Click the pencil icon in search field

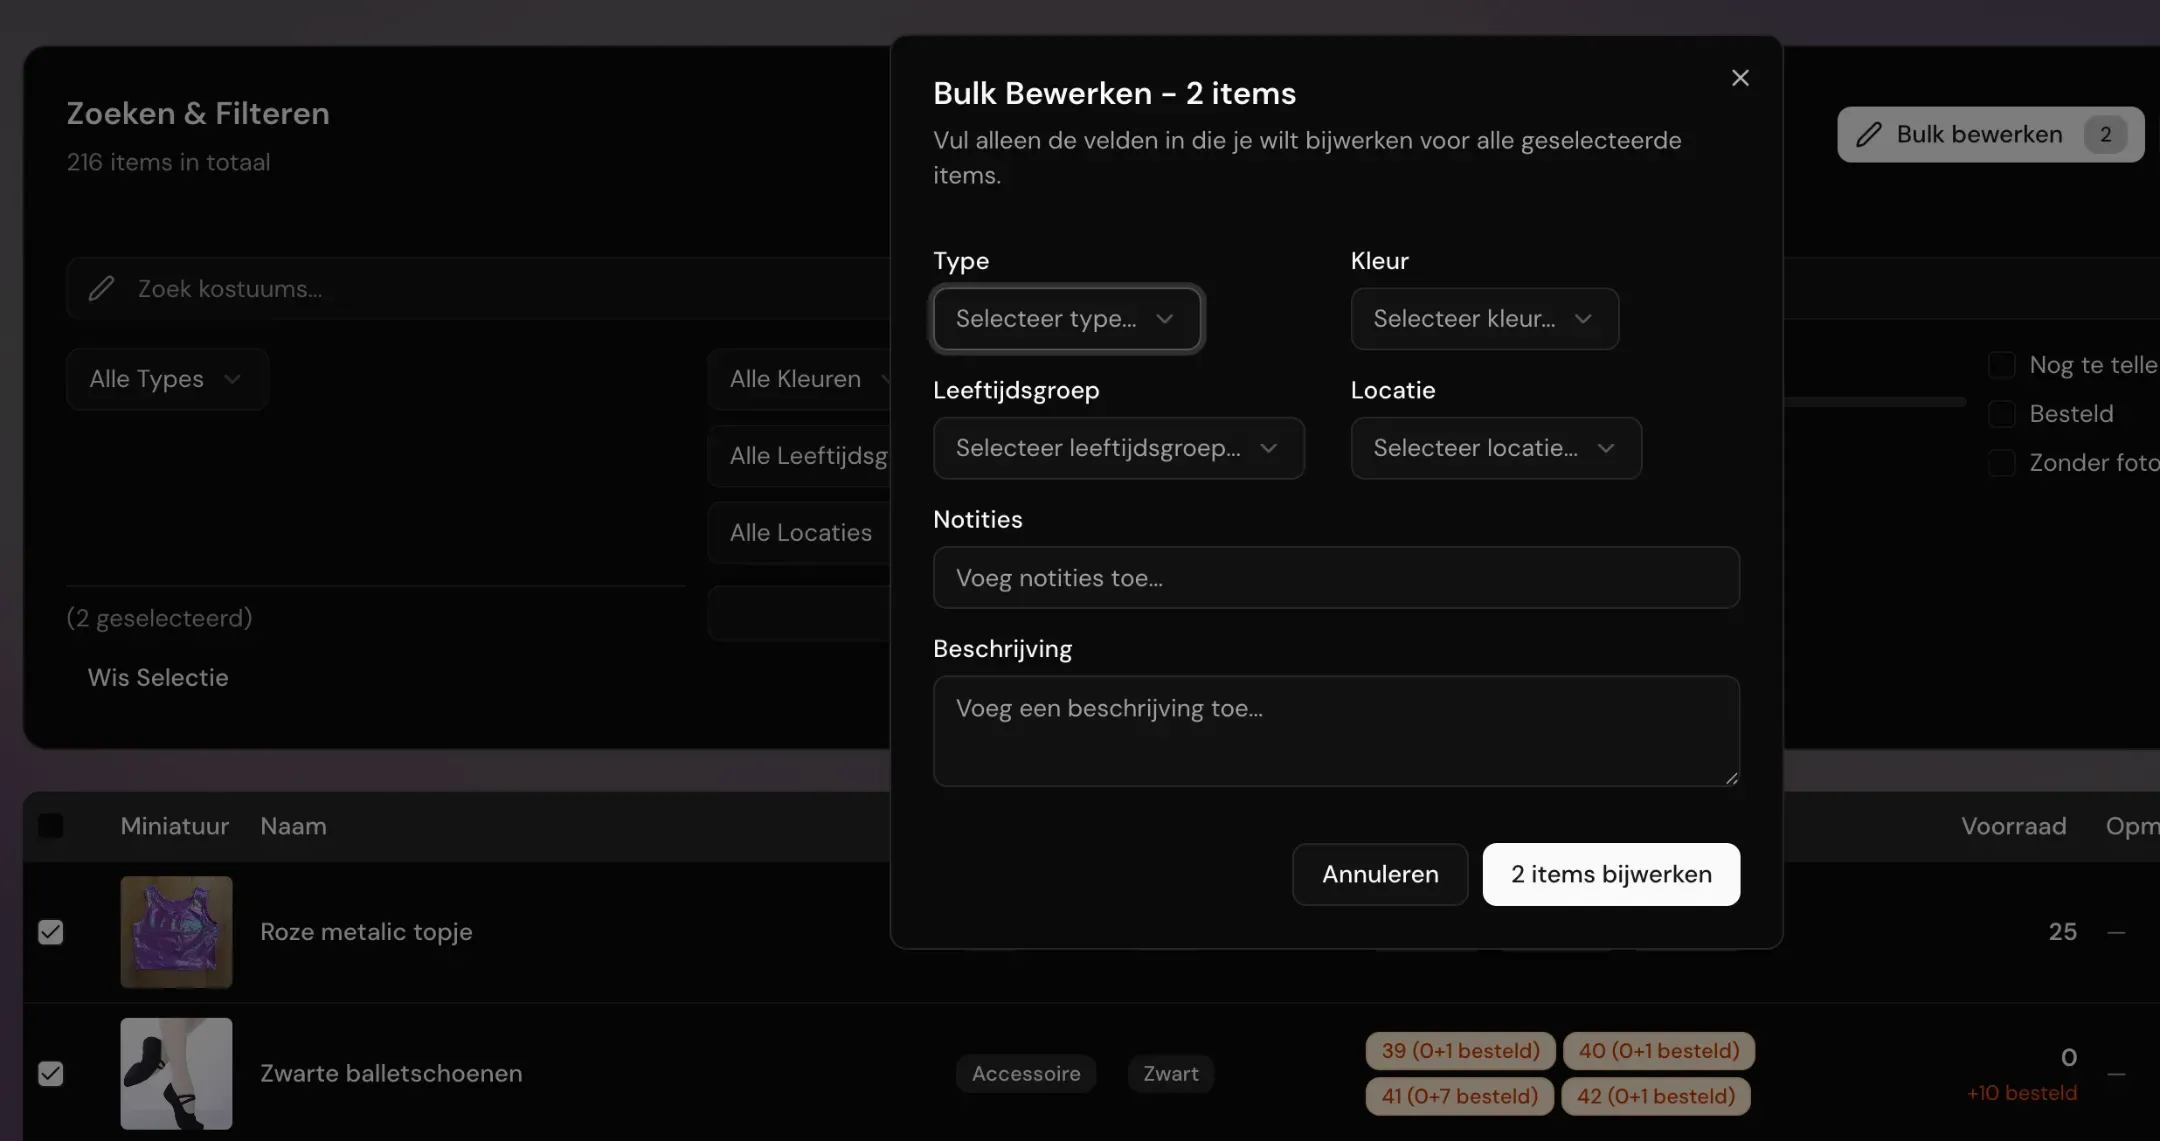click(x=101, y=289)
